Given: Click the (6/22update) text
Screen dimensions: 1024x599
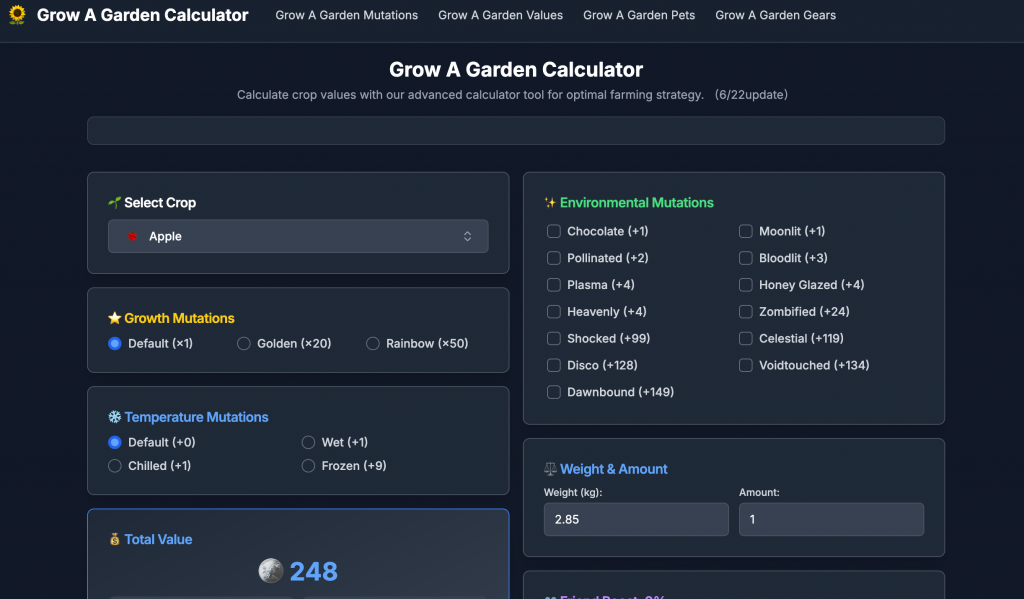Looking at the screenshot, I should (751, 95).
